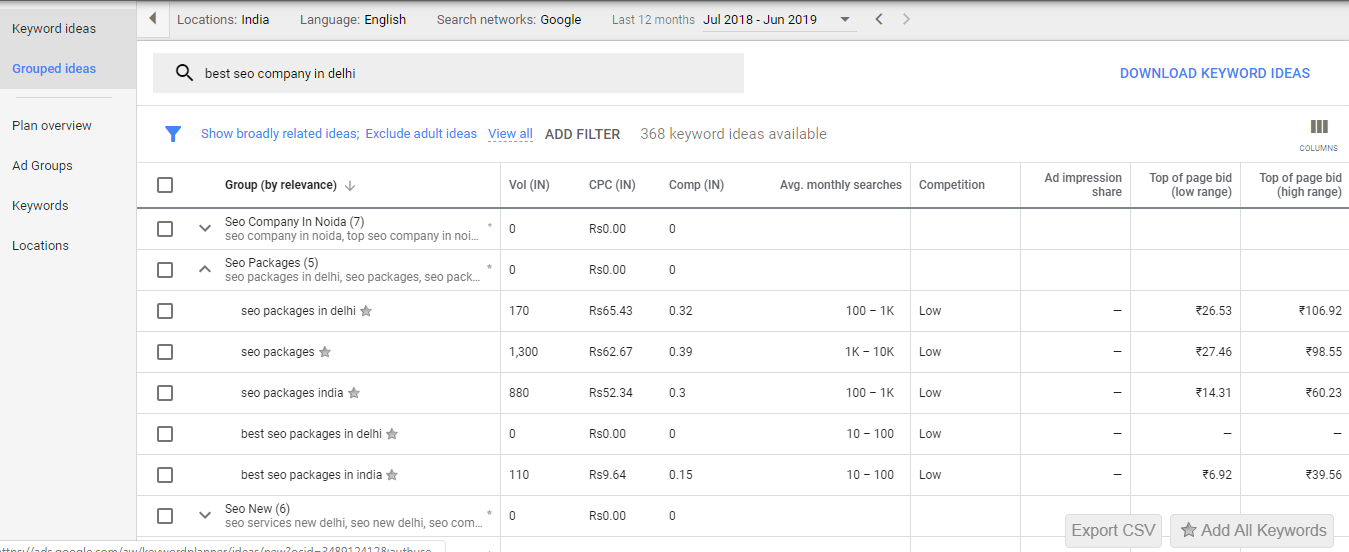The image size is (1349, 552).
Task: Collapse the Seo Packages group
Action: point(205,270)
